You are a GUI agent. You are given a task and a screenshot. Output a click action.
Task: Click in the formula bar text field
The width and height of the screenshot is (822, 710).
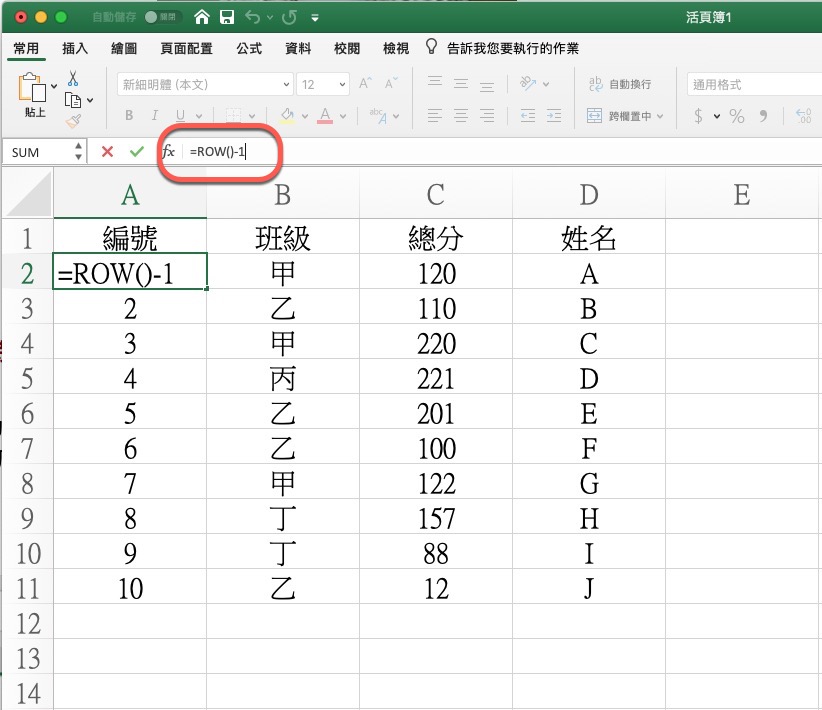pos(500,152)
